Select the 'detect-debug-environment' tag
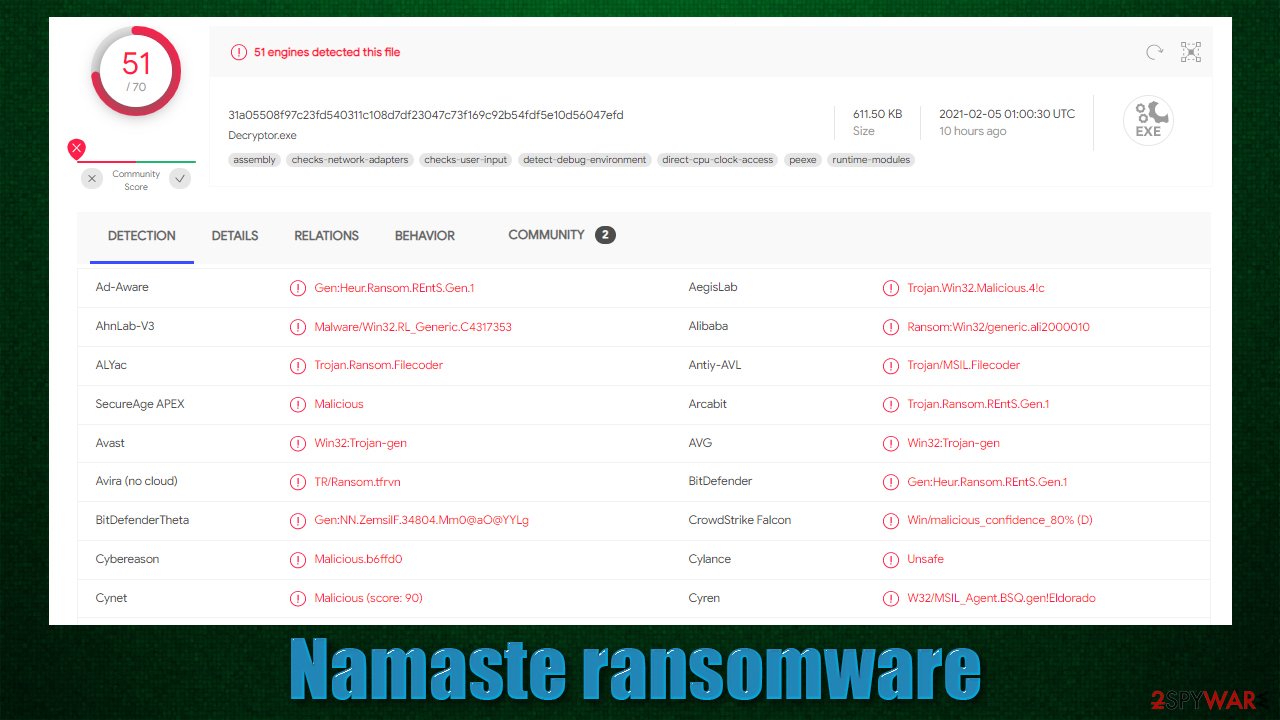Image resolution: width=1280 pixels, height=720 pixels. click(585, 160)
